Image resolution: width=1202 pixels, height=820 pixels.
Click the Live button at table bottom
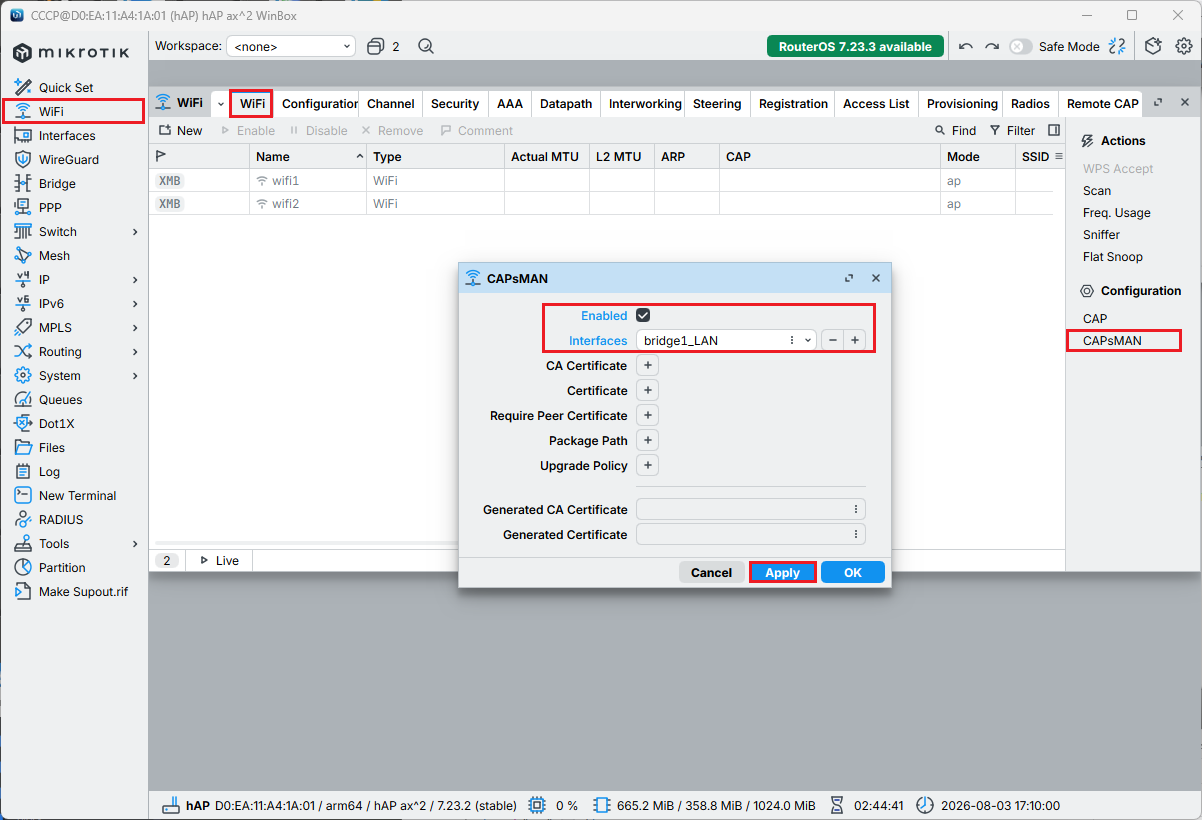[x=219, y=561]
